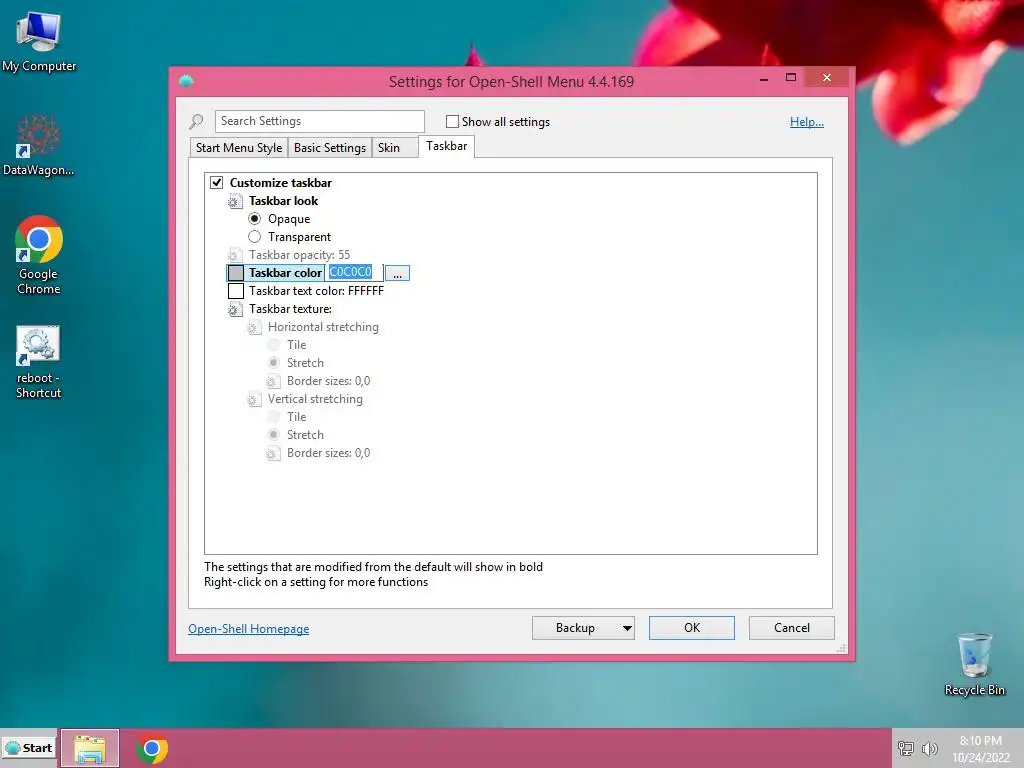Click the volume speaker tray icon
The width and height of the screenshot is (1024, 768).
(929, 748)
